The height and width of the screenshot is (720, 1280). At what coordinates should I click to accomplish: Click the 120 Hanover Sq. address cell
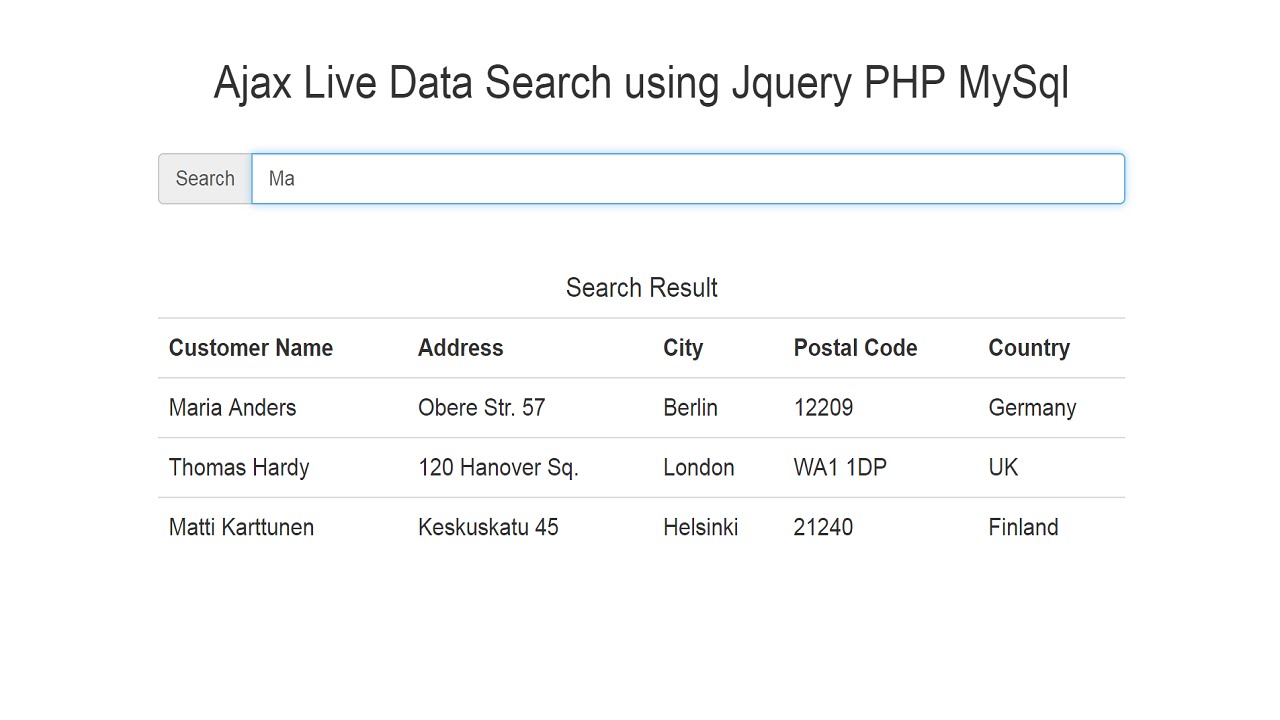click(498, 468)
